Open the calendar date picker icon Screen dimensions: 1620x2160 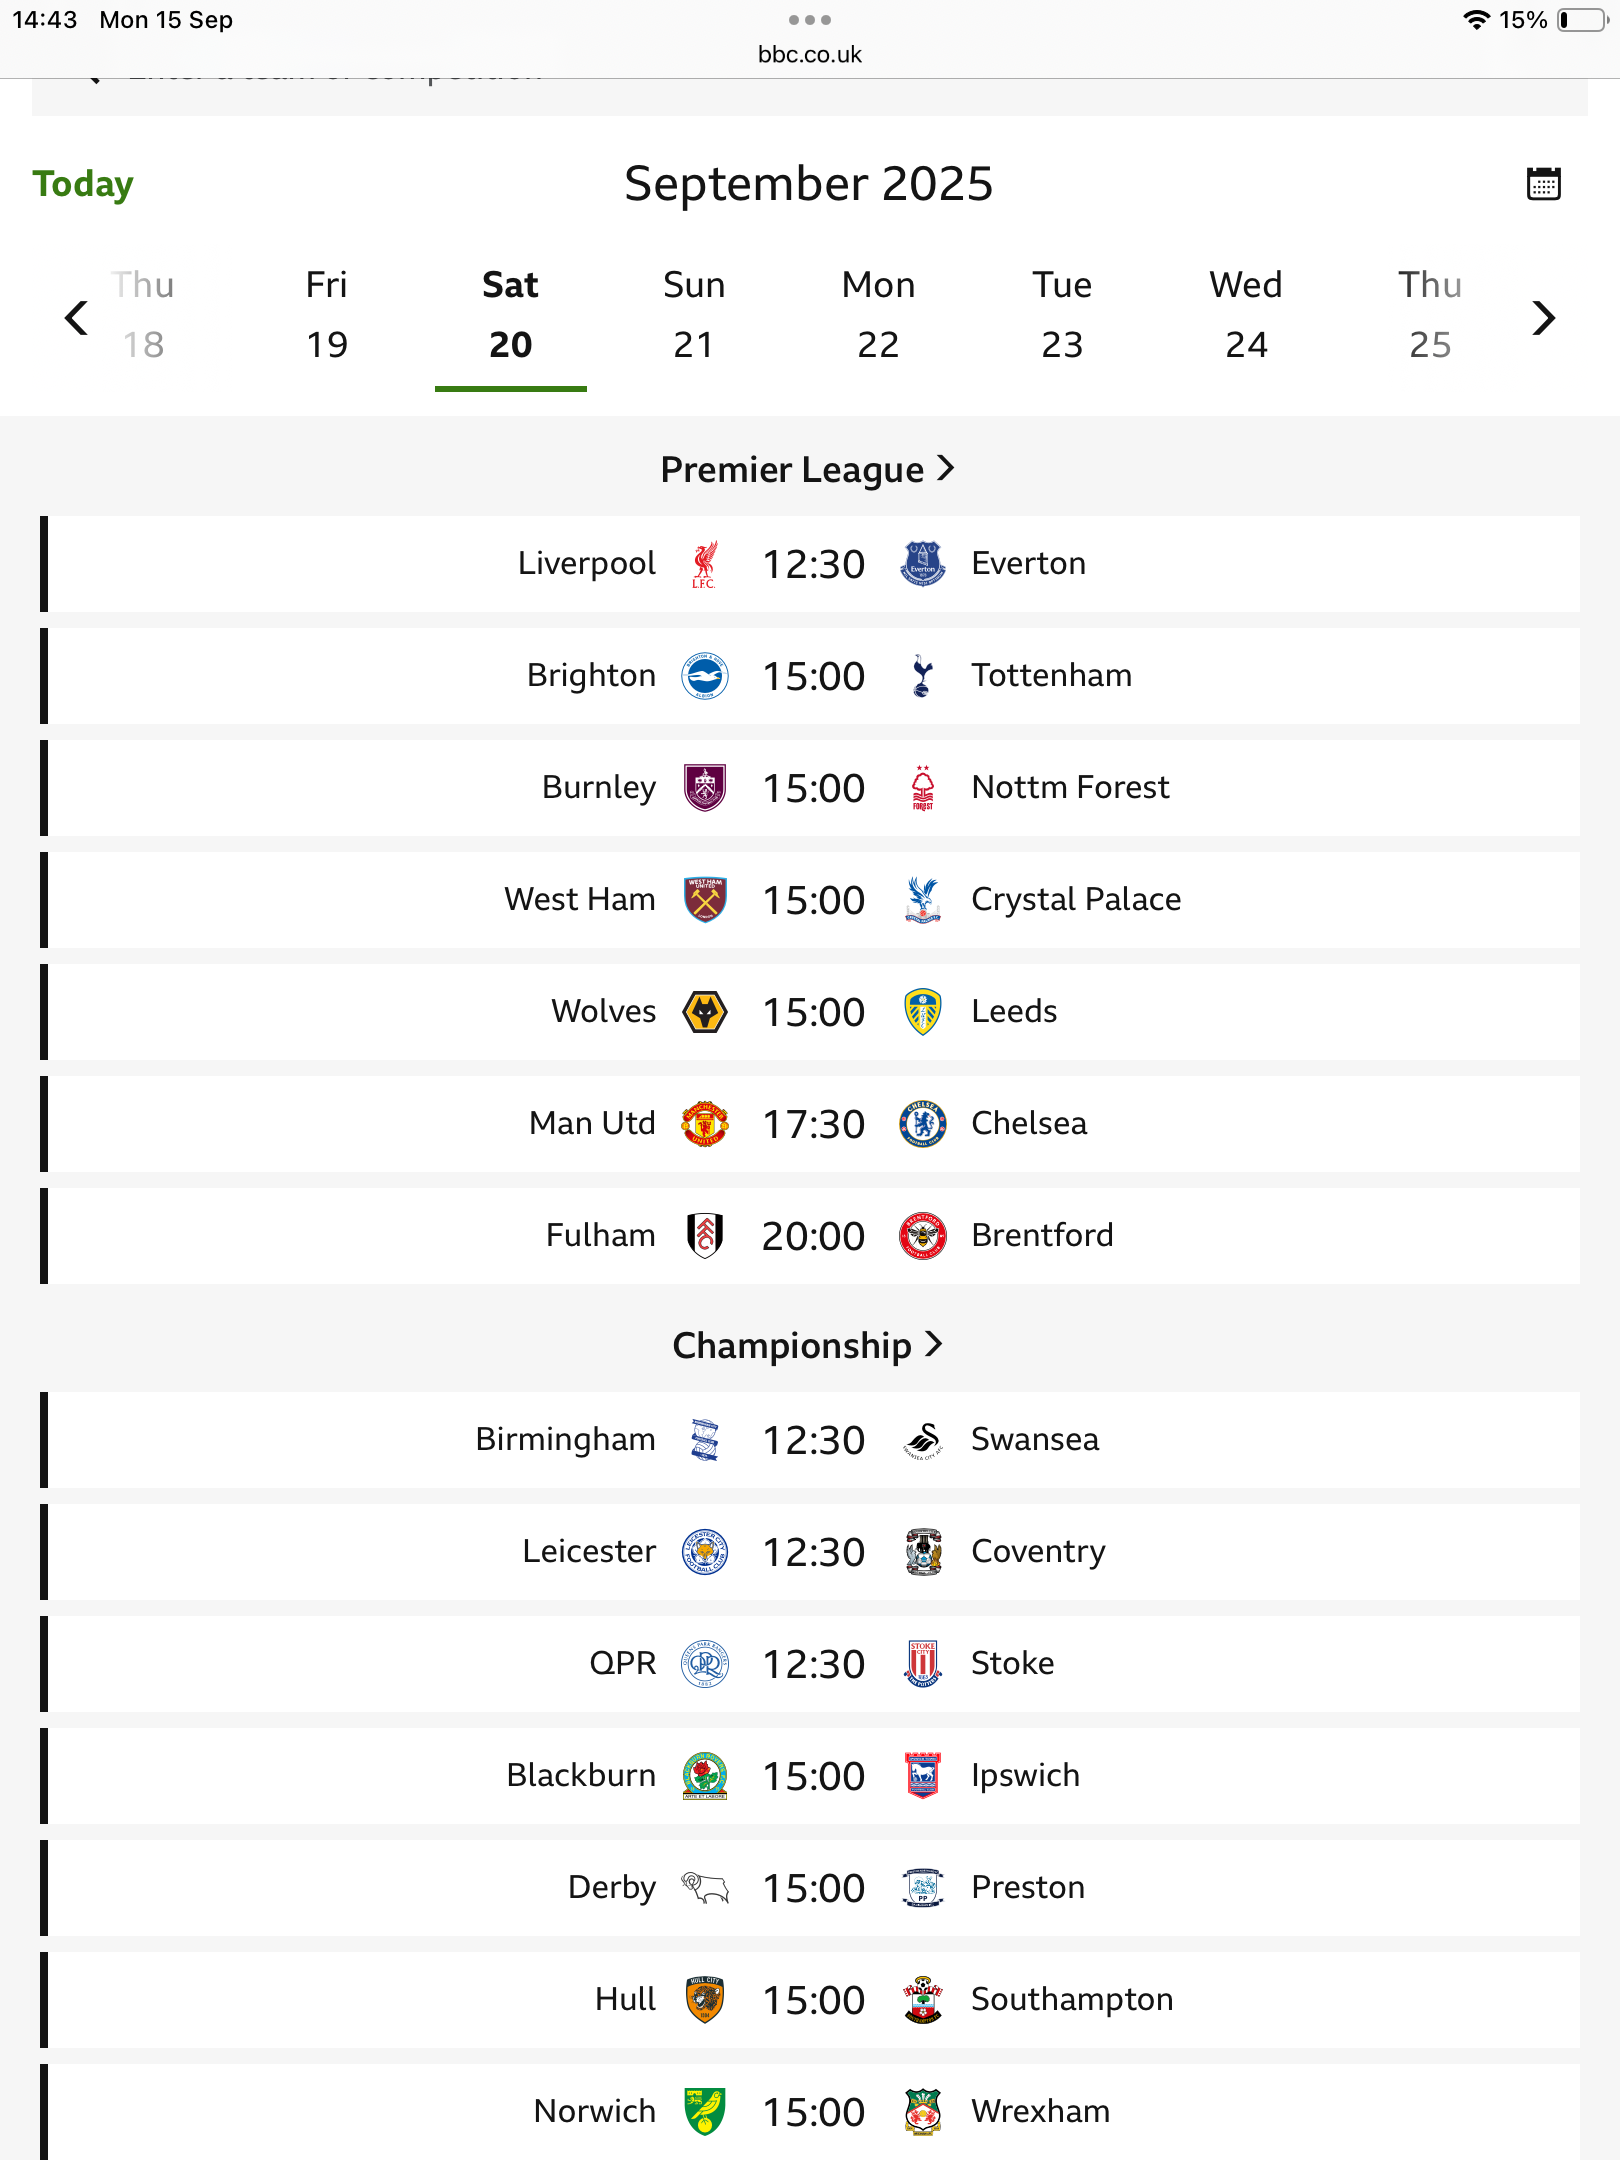(x=1543, y=184)
